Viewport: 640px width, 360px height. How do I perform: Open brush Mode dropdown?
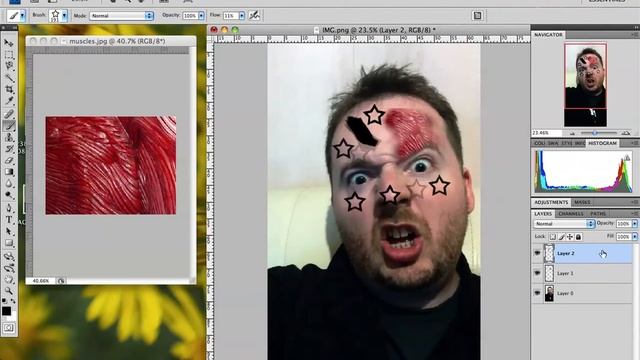121,16
